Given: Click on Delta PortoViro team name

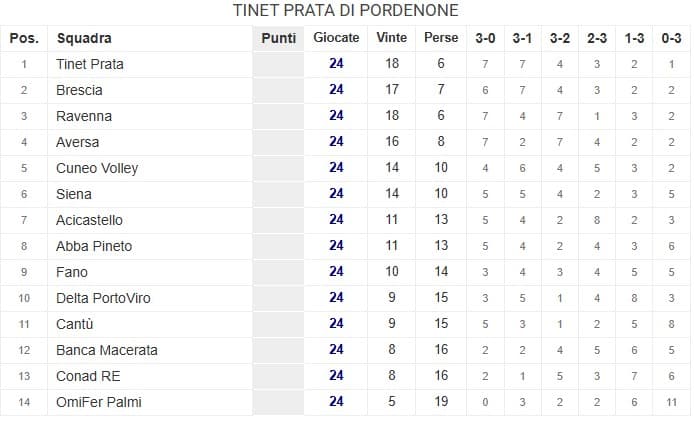Looking at the screenshot, I should (x=102, y=298).
